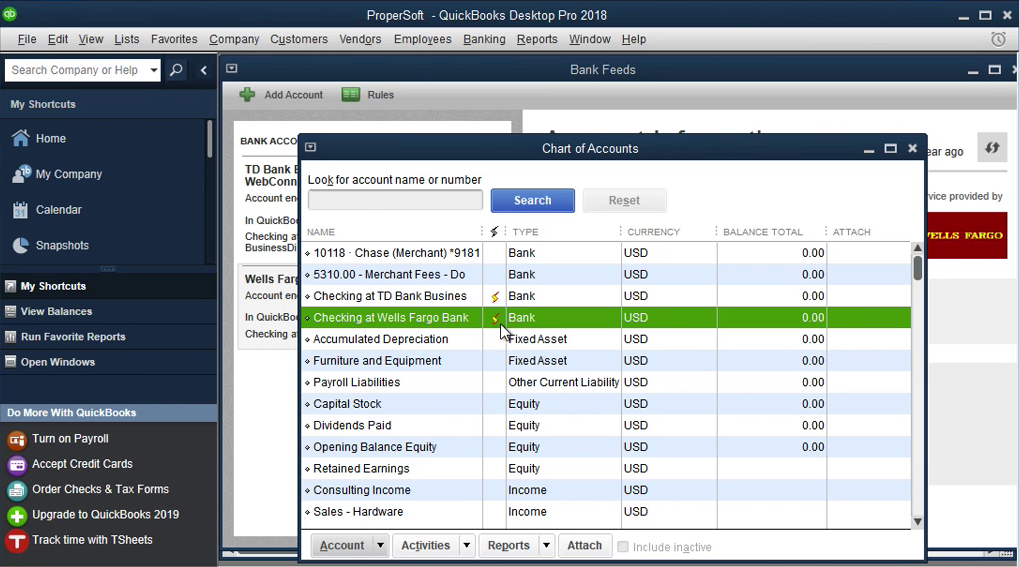Click accounts list scroll down arrow
The image size is (1019, 567).
click(x=918, y=521)
